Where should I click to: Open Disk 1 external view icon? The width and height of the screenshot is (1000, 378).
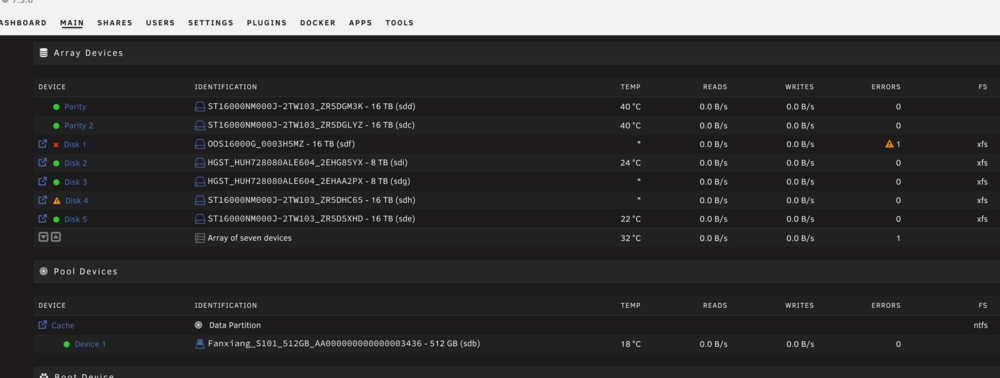point(43,144)
